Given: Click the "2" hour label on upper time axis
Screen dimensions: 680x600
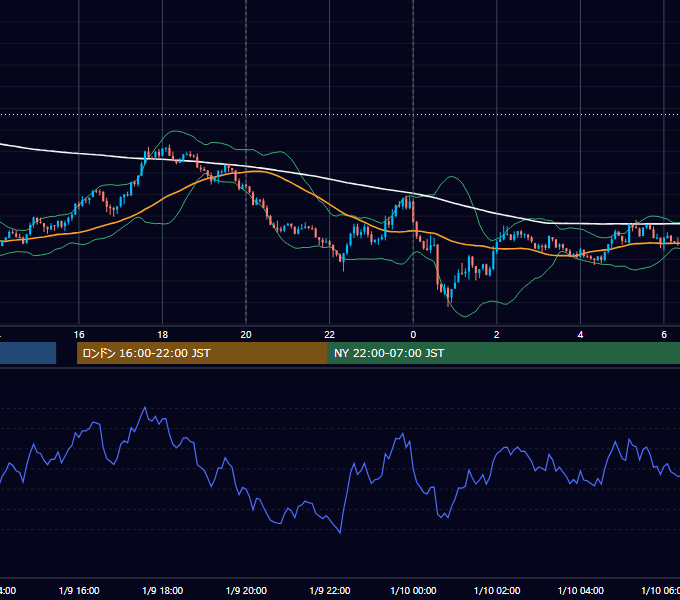Looking at the screenshot, I should click(x=497, y=335).
